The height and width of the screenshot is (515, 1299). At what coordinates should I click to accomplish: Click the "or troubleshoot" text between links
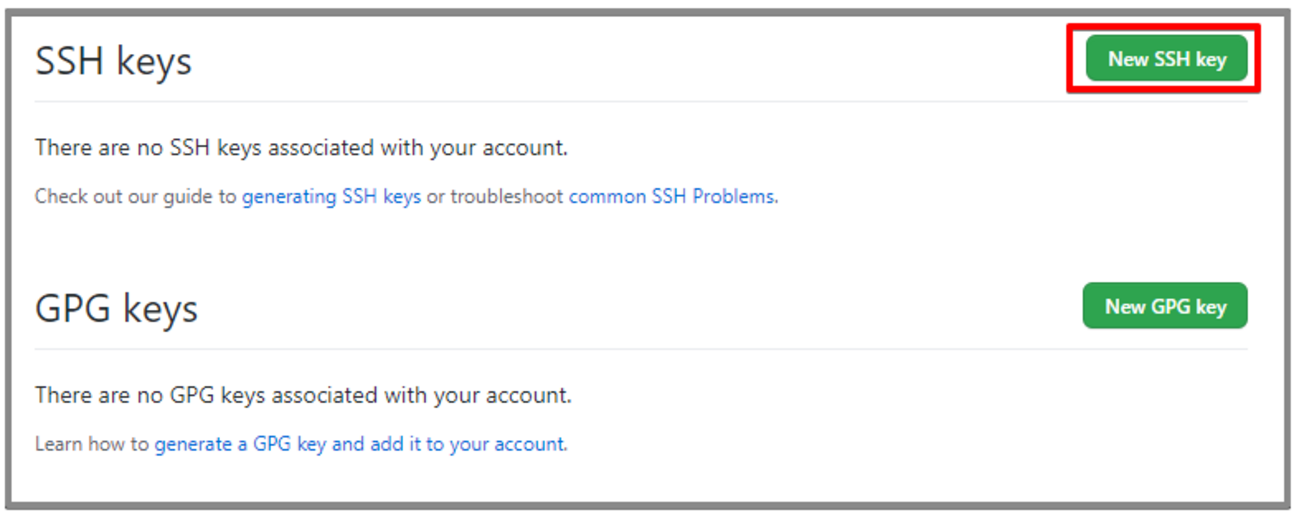[494, 197]
